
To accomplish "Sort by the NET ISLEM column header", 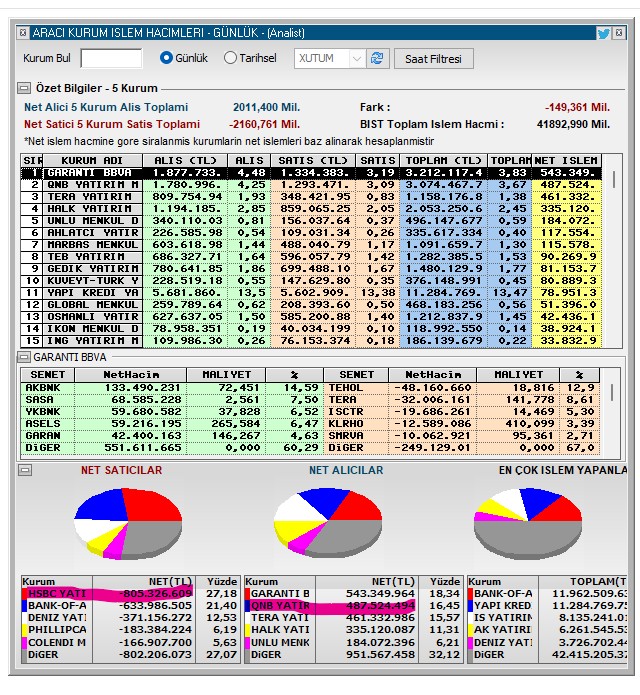I will [566, 160].
